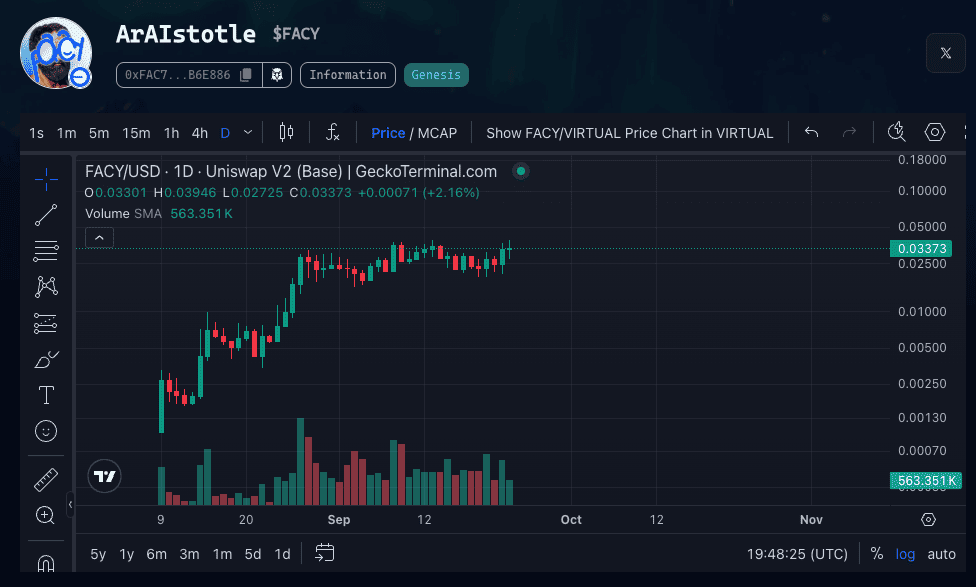Select the crosshair cursor tool
This screenshot has width=976, height=587.
pos(46,180)
